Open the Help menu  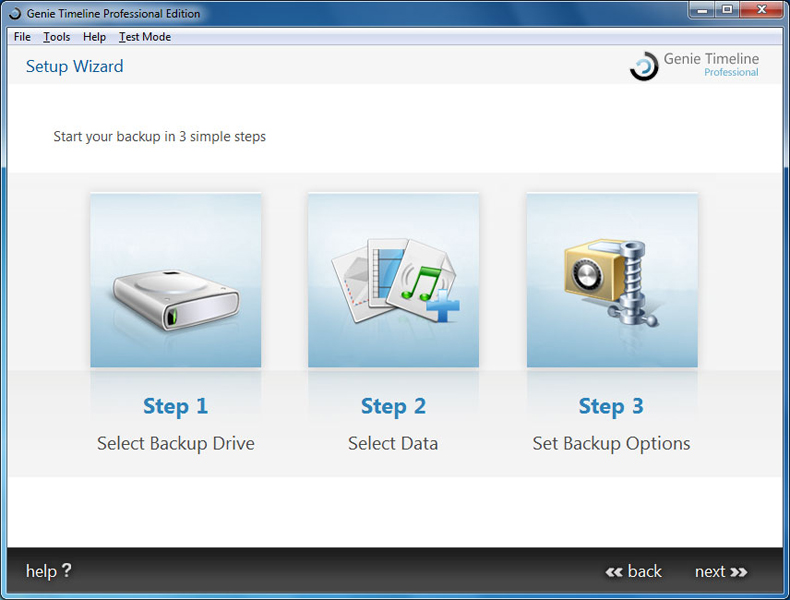(x=94, y=37)
